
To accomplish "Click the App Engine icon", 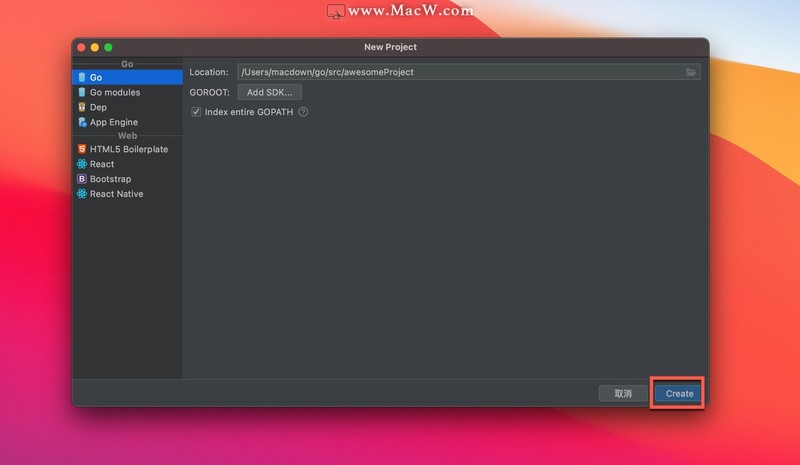I will [x=82, y=122].
